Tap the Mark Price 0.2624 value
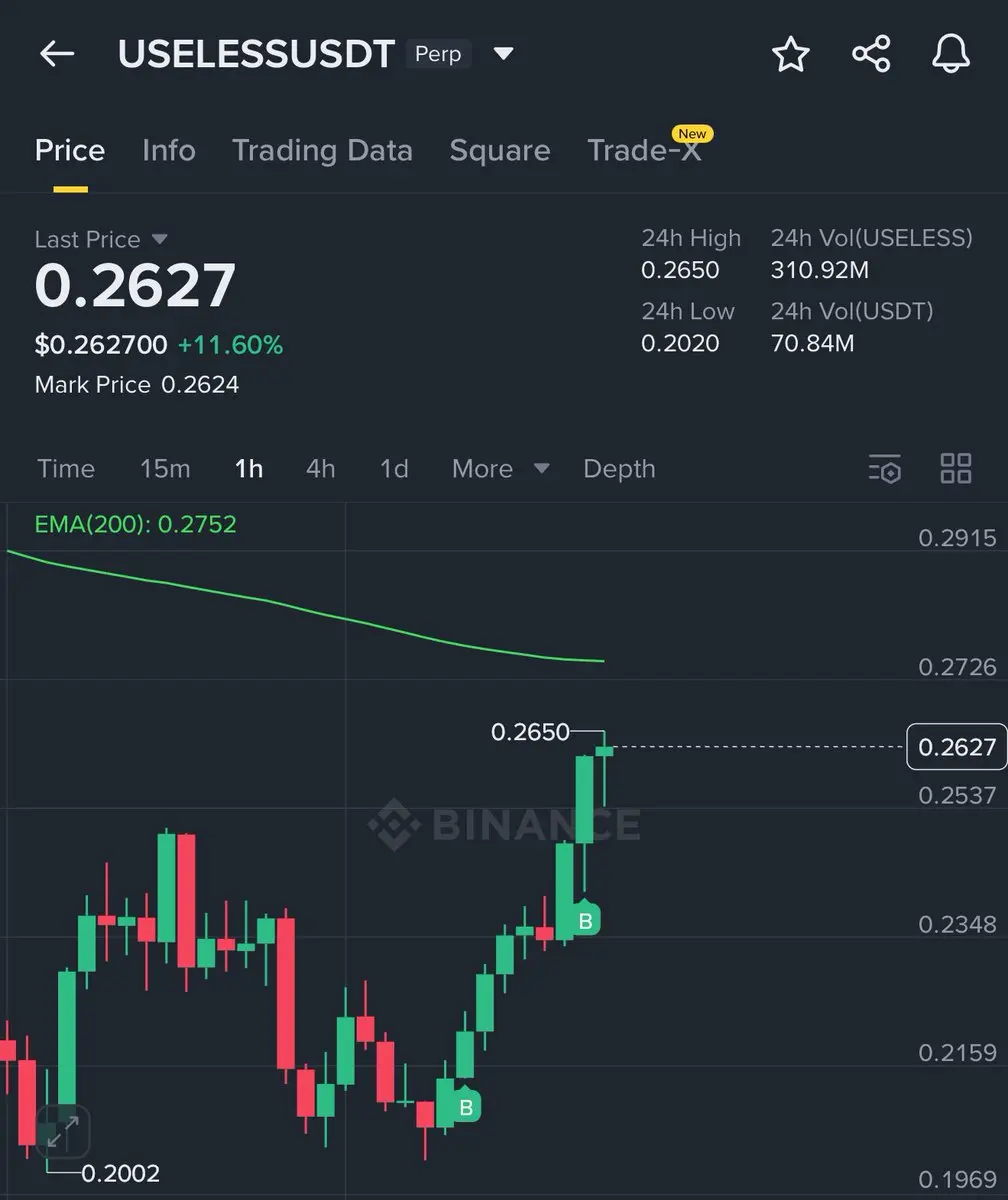Viewport: 1008px width, 1200px height. (x=200, y=385)
